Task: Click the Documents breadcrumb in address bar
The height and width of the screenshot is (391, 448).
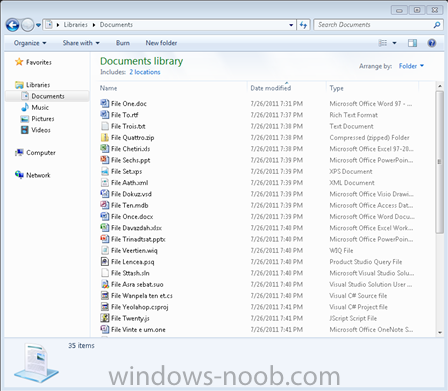Action: coord(116,25)
